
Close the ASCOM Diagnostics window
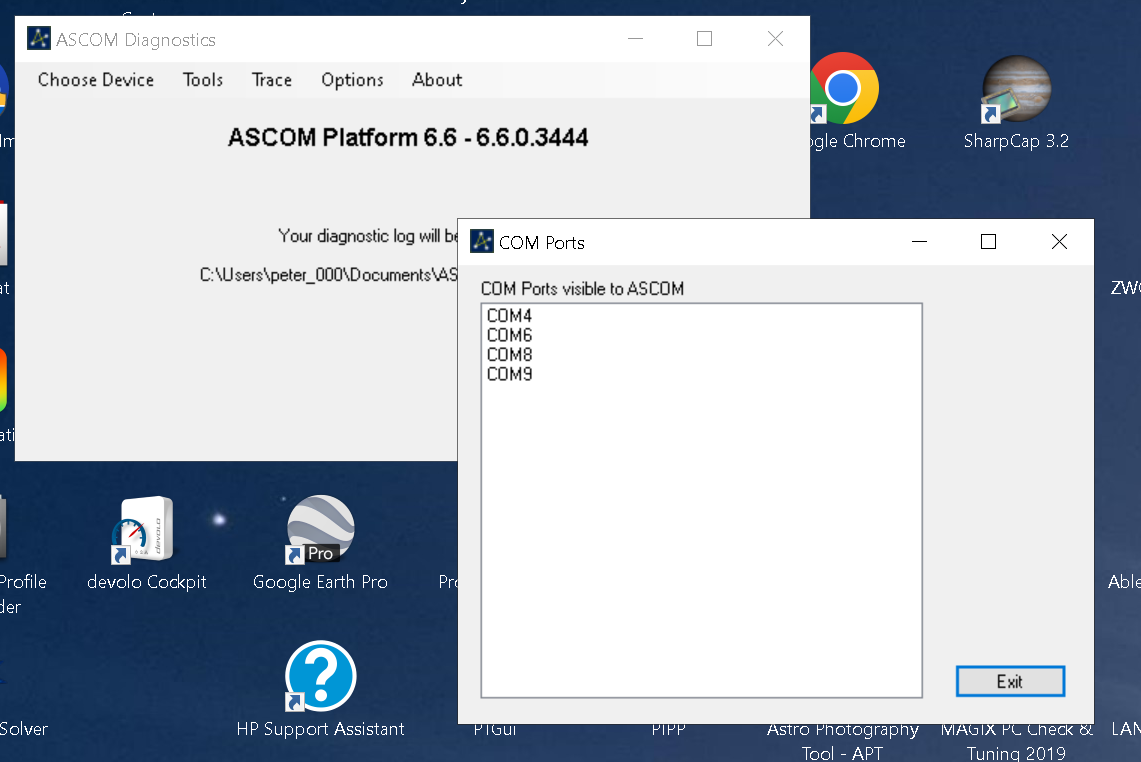pos(776,39)
